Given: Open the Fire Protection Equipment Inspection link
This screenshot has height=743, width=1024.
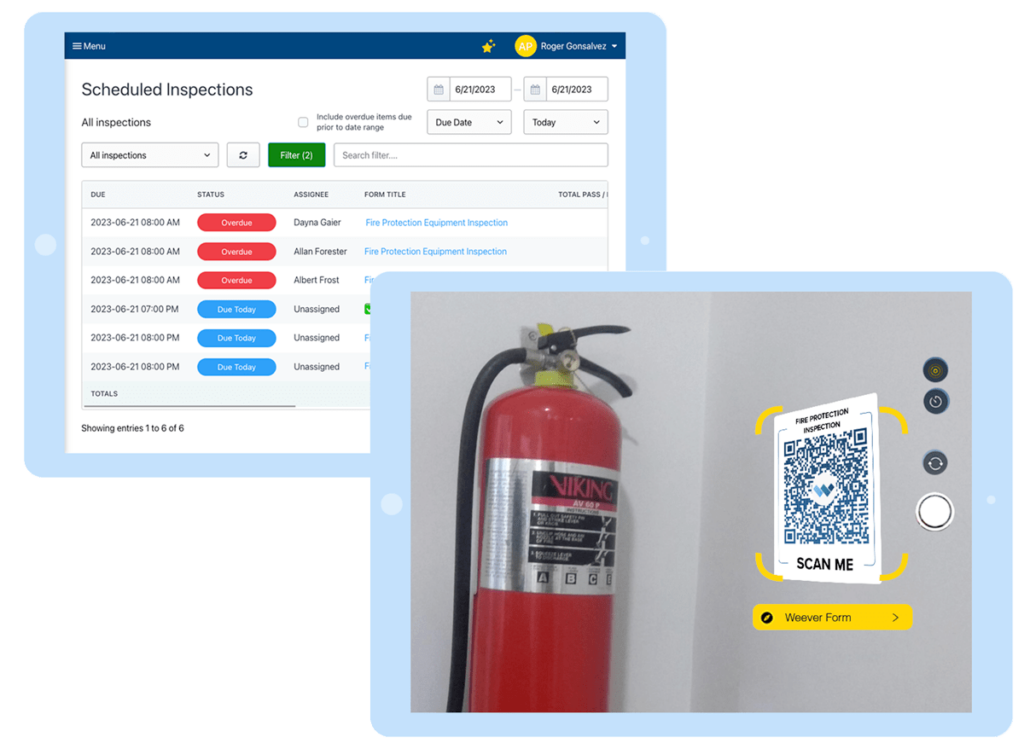Looking at the screenshot, I should 434,222.
